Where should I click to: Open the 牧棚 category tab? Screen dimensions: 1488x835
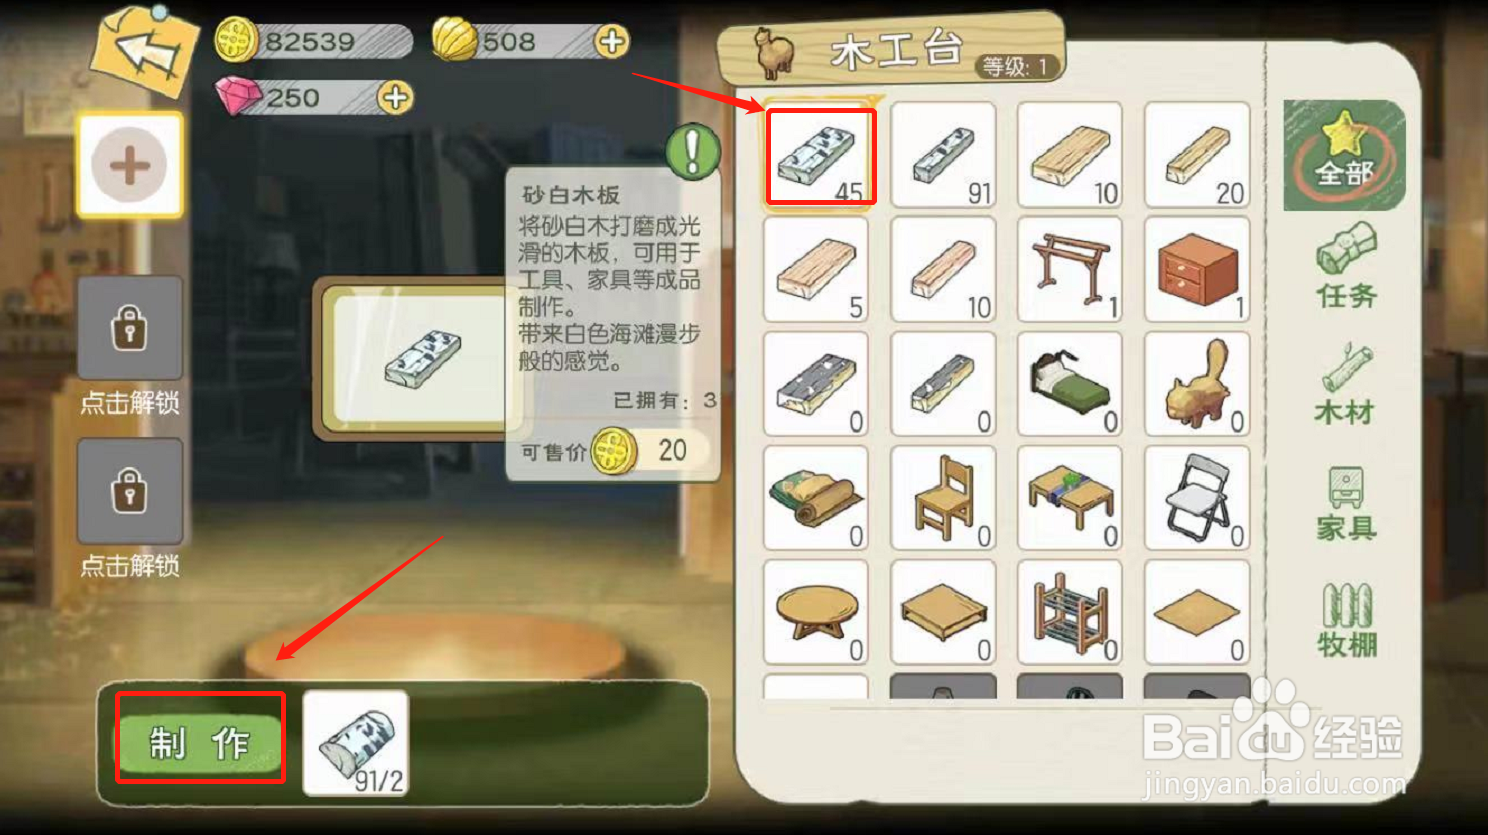point(1346,620)
